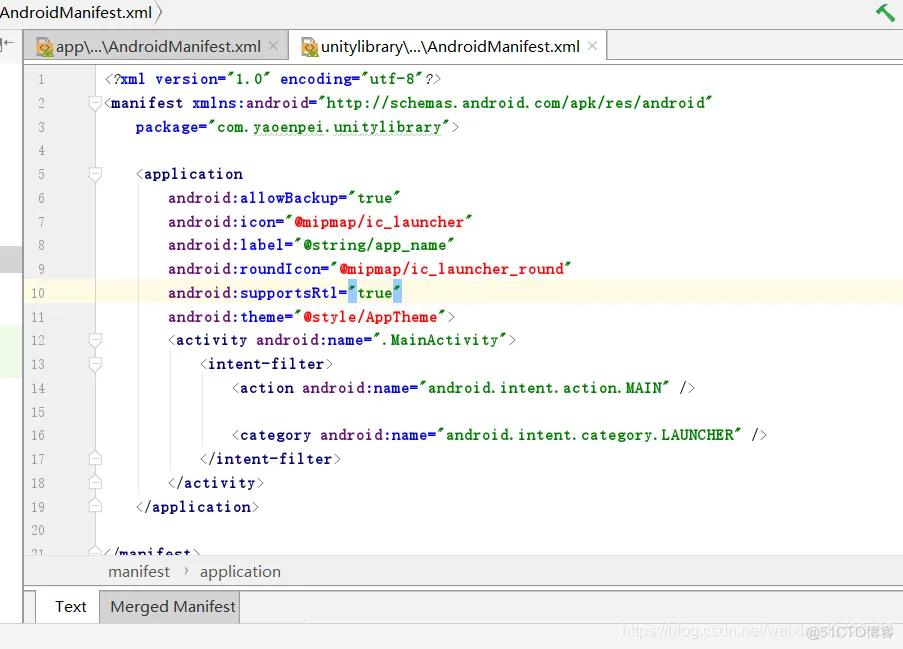Click fold end marker on line 18
This screenshot has width=903, height=649.
[x=95, y=483]
